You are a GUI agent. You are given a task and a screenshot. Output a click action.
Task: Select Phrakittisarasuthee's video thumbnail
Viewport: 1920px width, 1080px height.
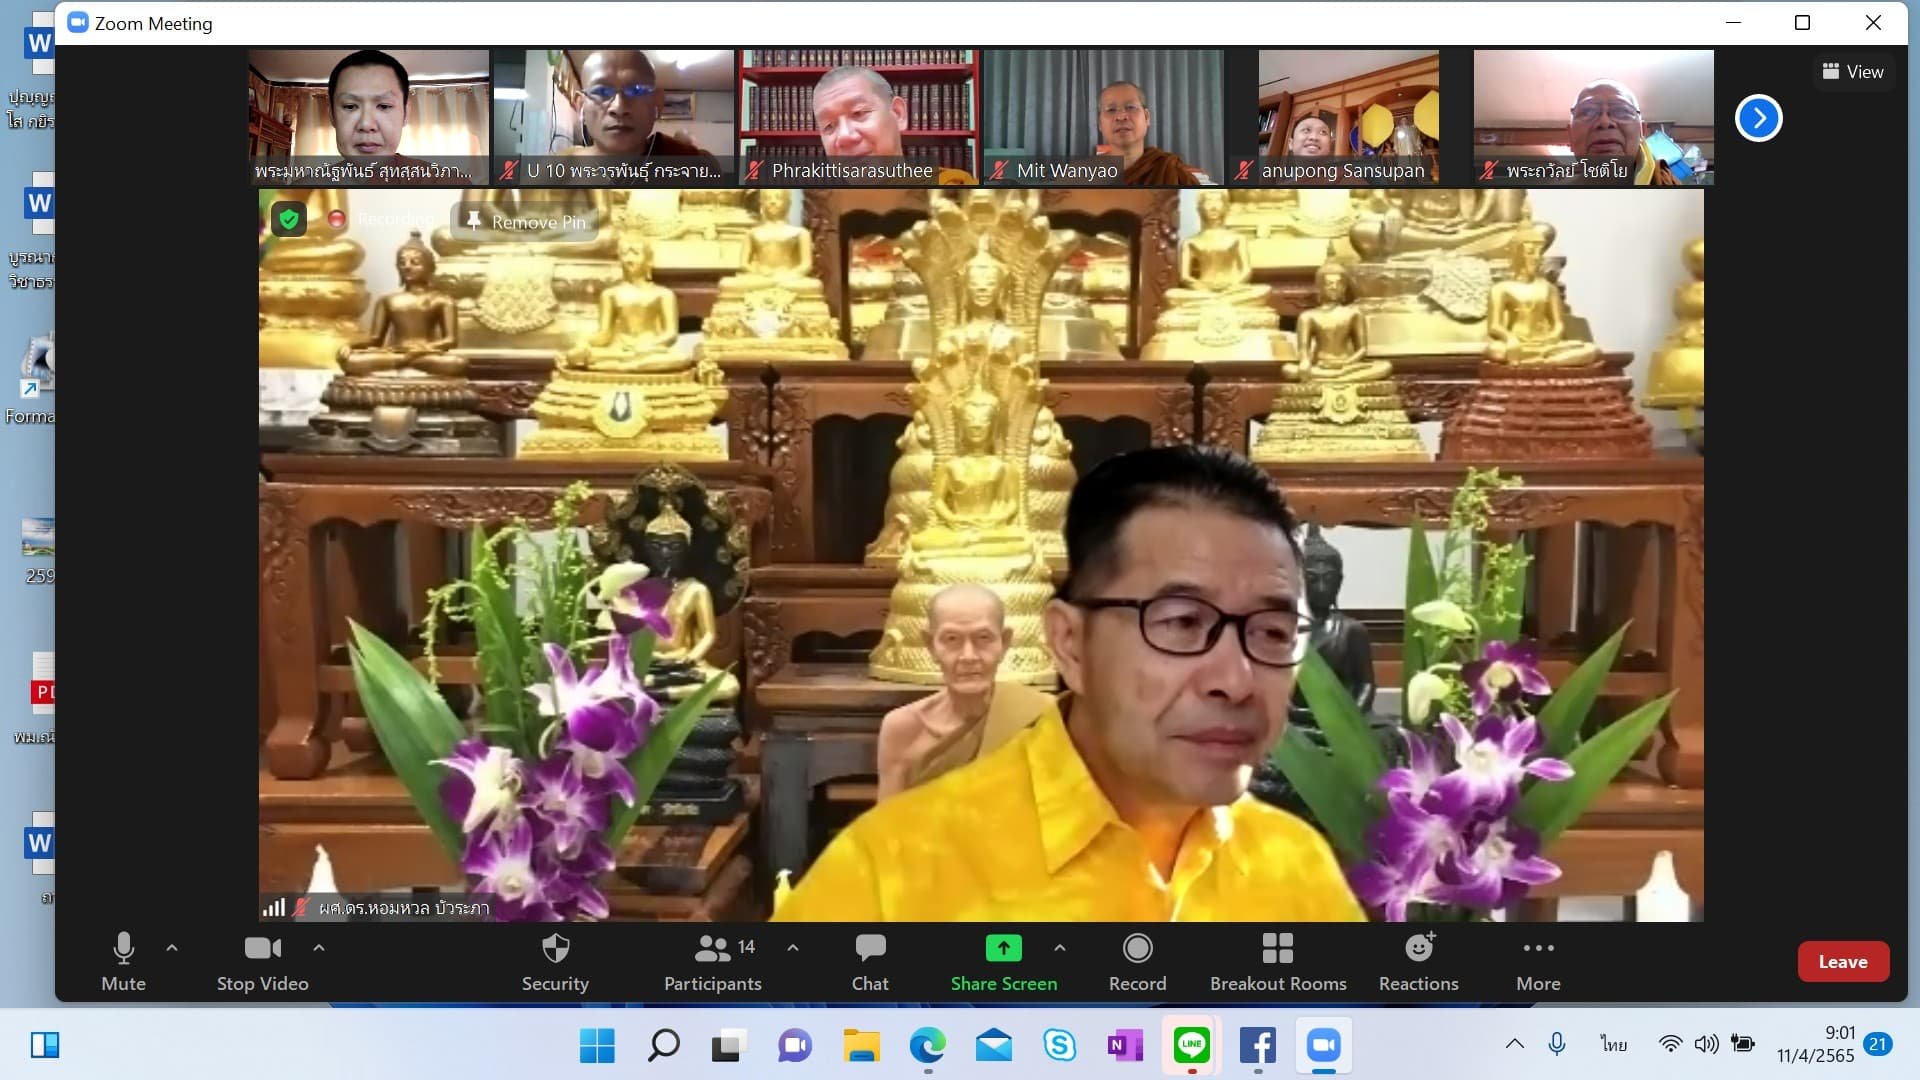pos(858,117)
